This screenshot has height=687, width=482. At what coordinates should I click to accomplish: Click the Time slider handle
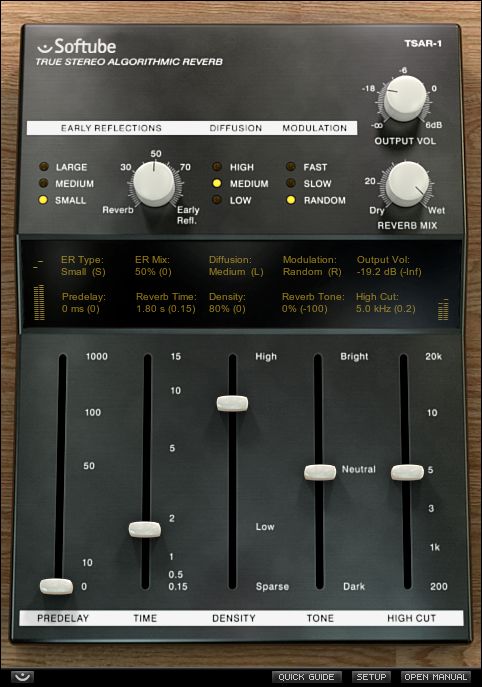[145, 529]
